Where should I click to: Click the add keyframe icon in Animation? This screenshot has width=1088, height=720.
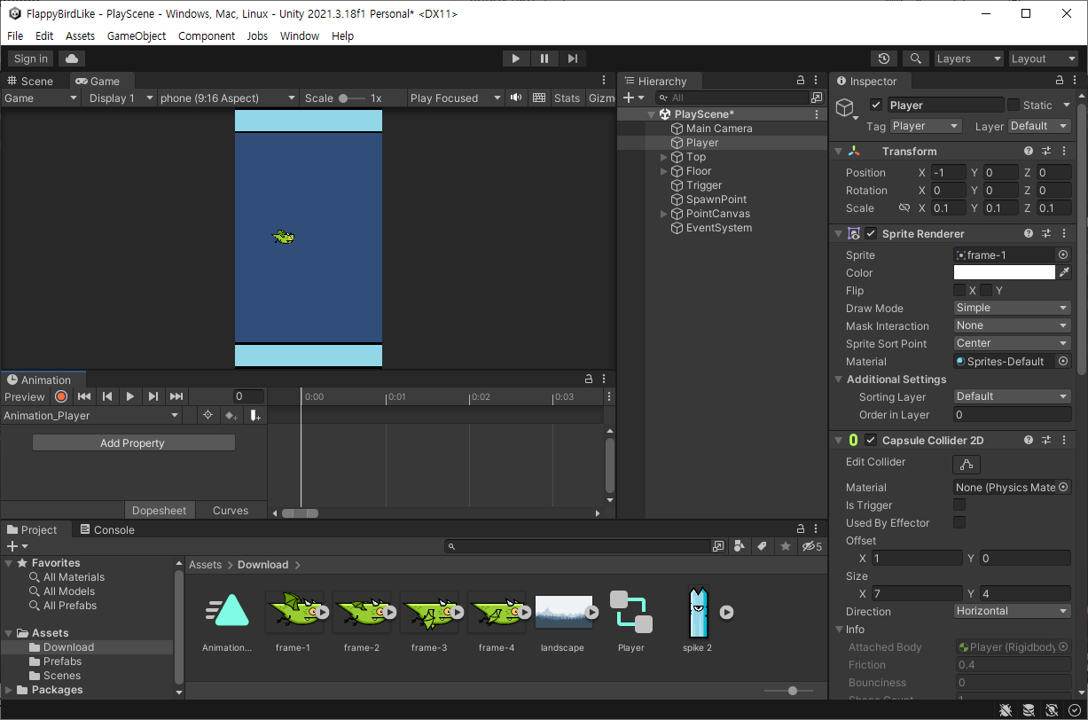231,415
